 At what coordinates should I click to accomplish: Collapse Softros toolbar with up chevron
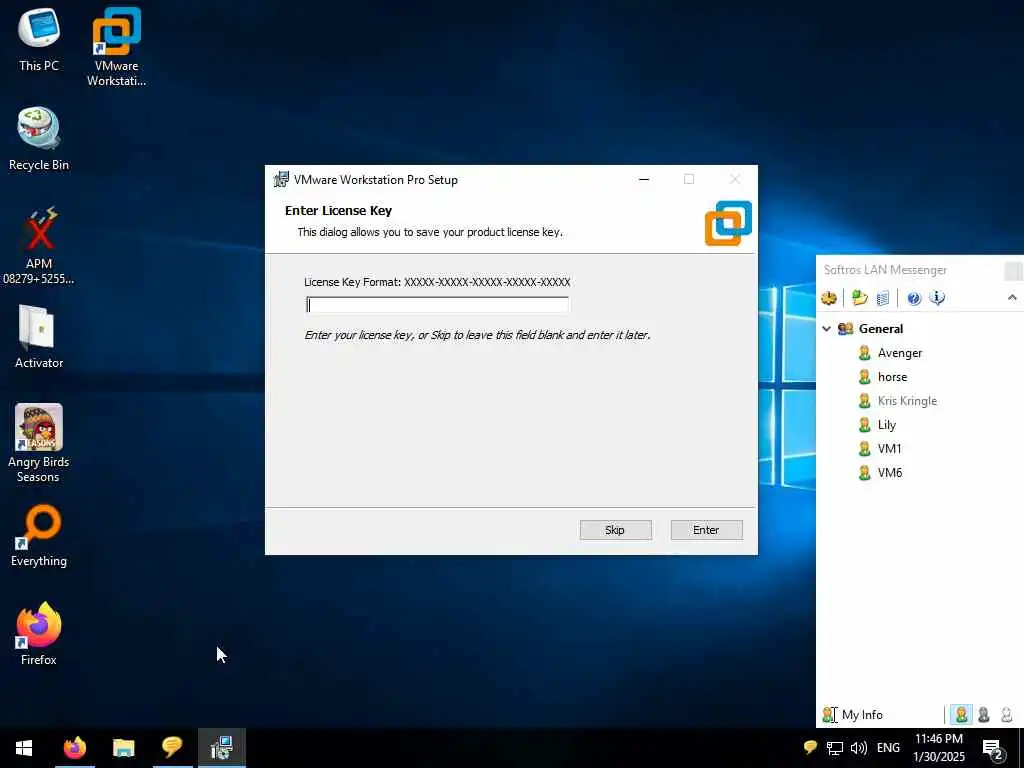point(1012,298)
